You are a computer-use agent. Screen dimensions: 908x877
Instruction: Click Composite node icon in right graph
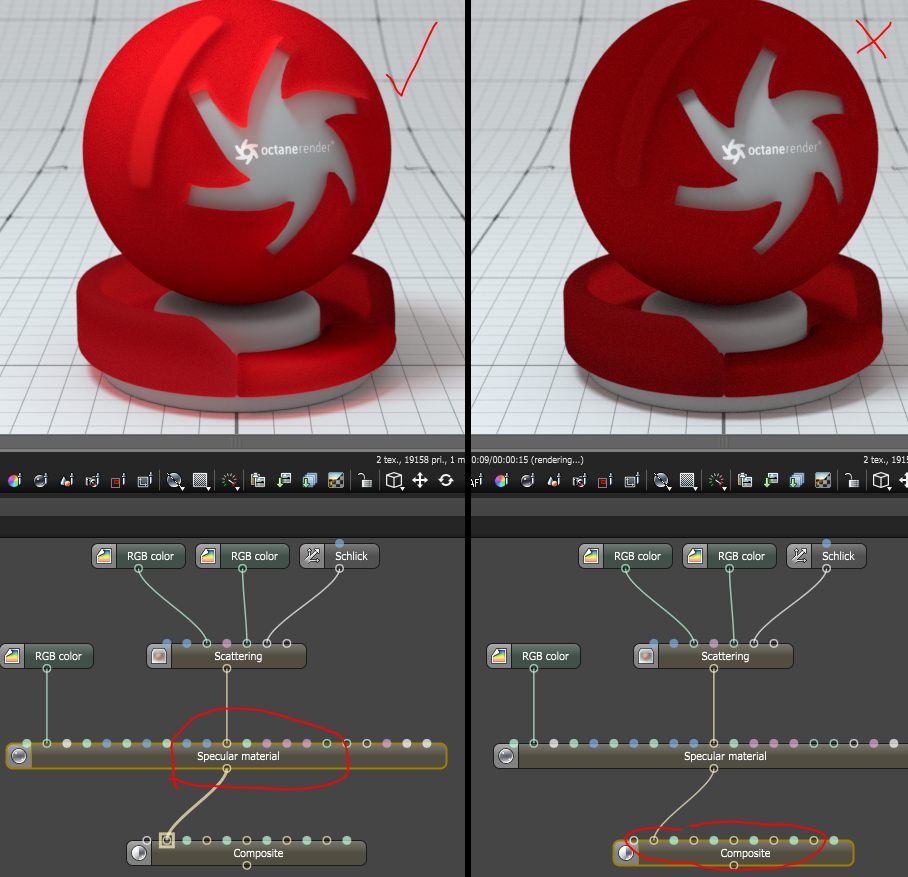click(626, 853)
